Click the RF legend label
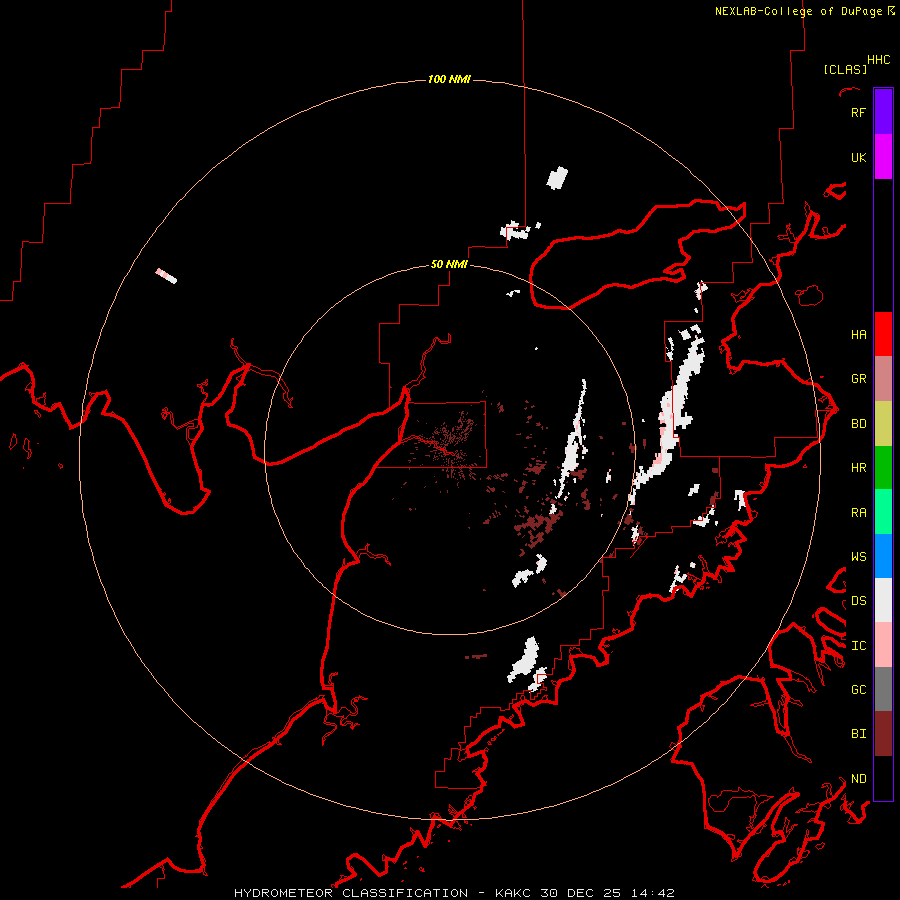Image resolution: width=900 pixels, height=900 pixels. point(858,112)
